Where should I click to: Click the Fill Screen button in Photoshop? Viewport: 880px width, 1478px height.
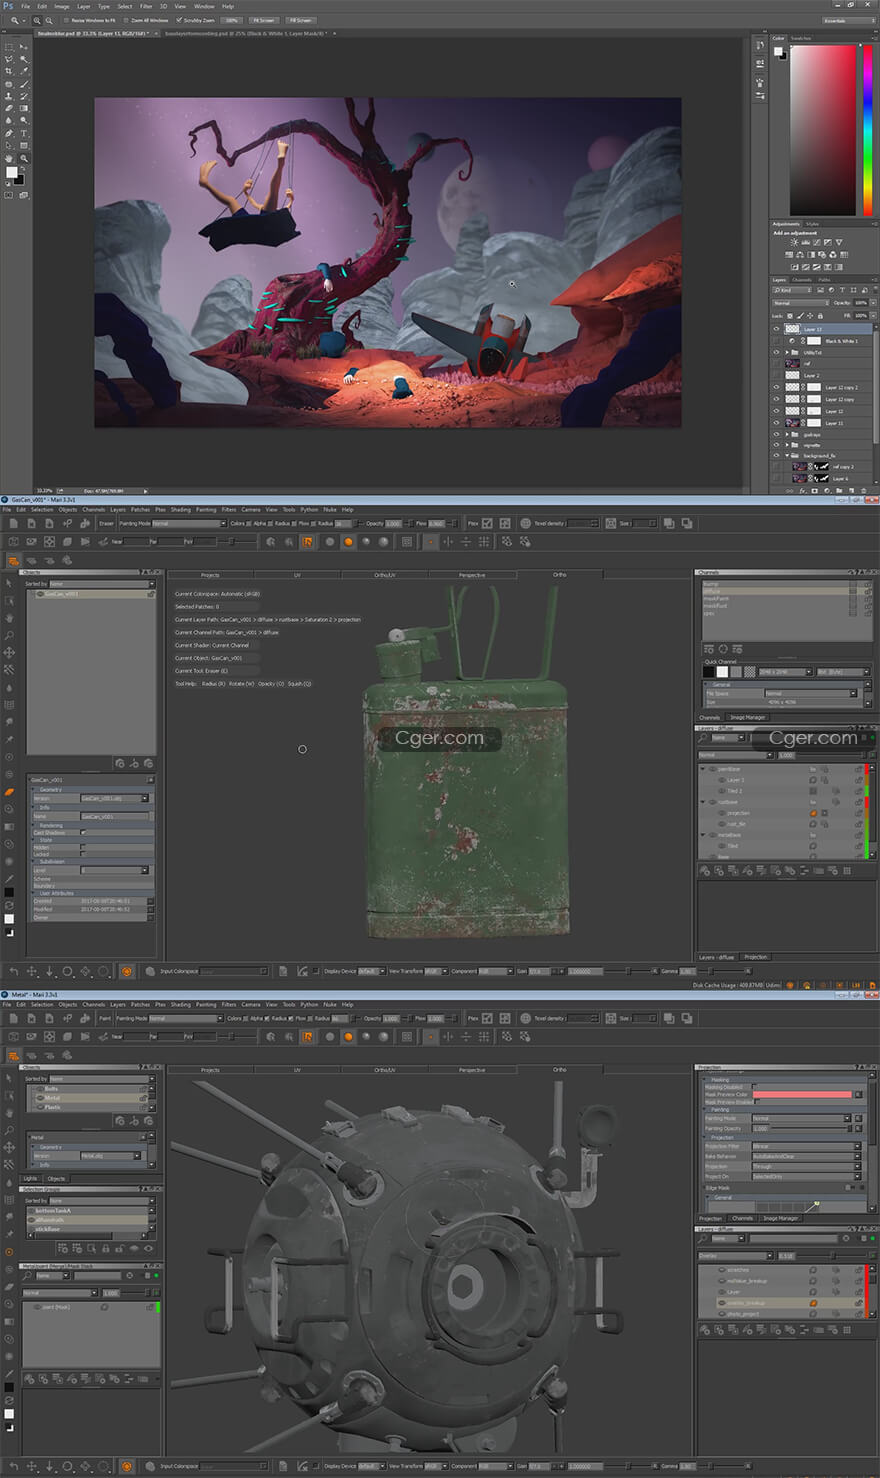(x=301, y=20)
